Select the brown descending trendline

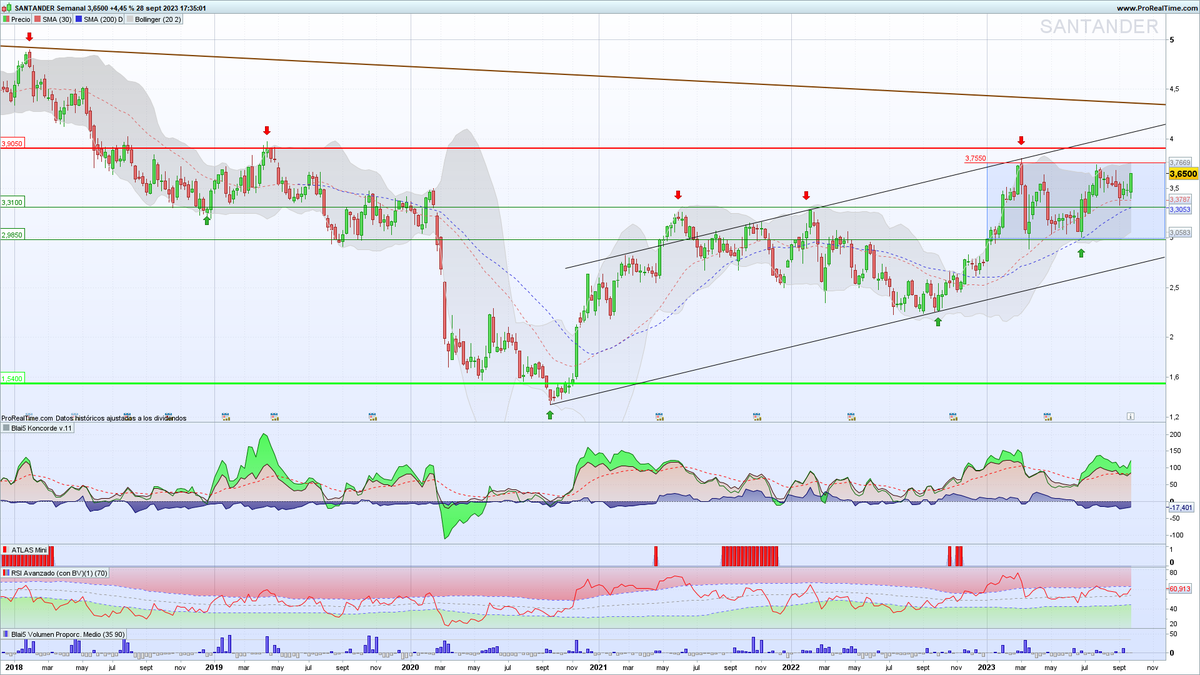point(583,75)
